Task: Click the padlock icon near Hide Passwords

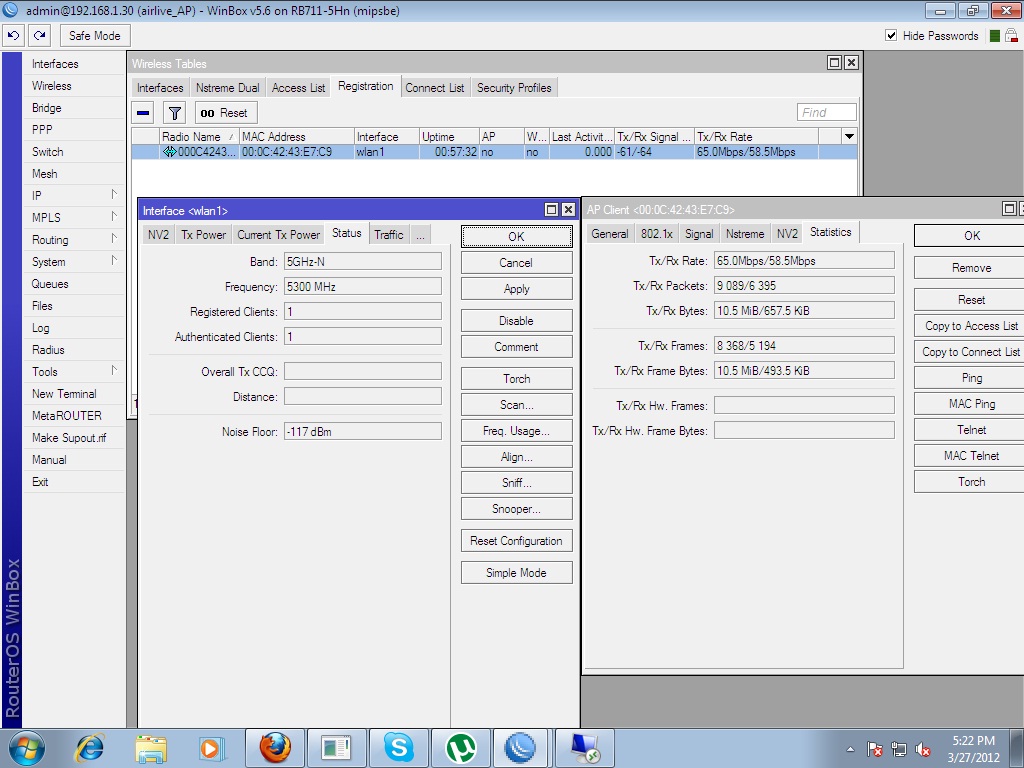Action: [1012, 35]
